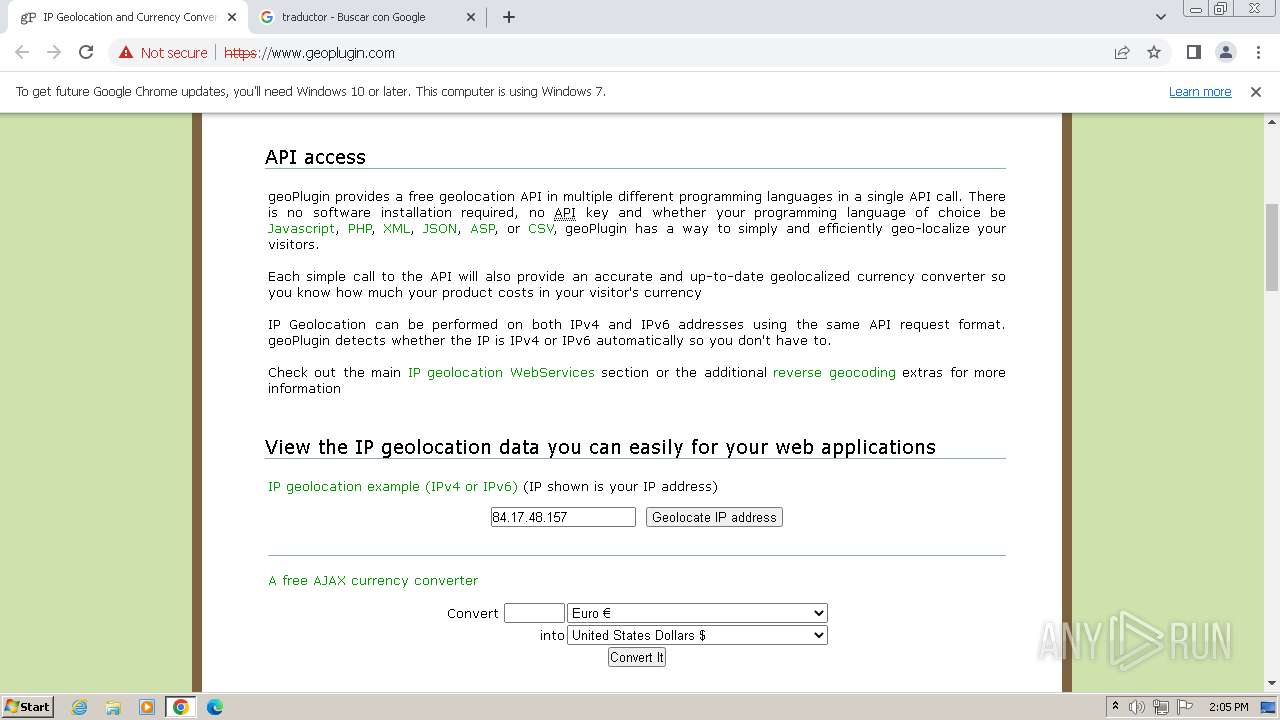Image resolution: width=1280 pixels, height=720 pixels.
Task: Open A free AJAX currency converter link
Action: pos(373,581)
